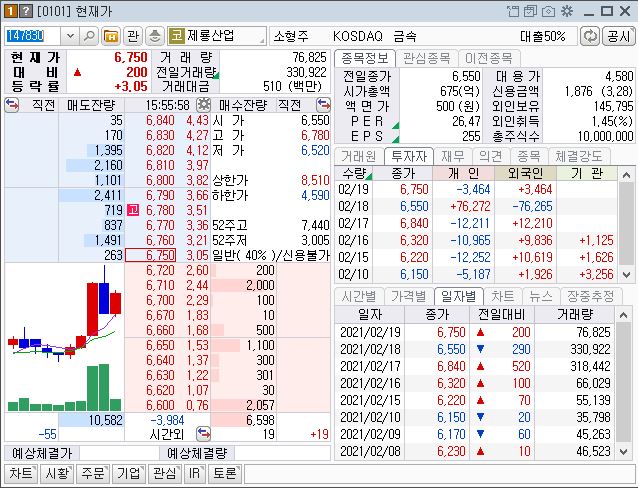Switch to the 재무 tab
This screenshot has width=638, height=488.
[x=452, y=156]
